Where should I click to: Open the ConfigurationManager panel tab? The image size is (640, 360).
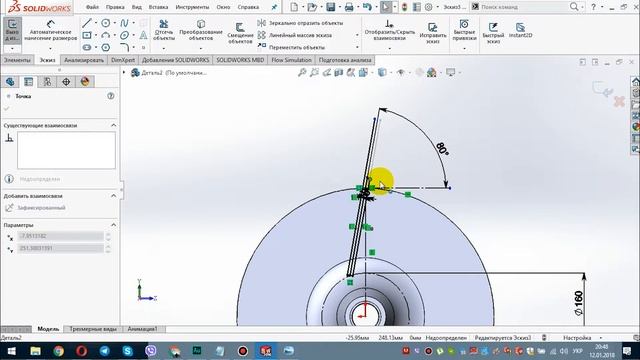click(x=47, y=82)
